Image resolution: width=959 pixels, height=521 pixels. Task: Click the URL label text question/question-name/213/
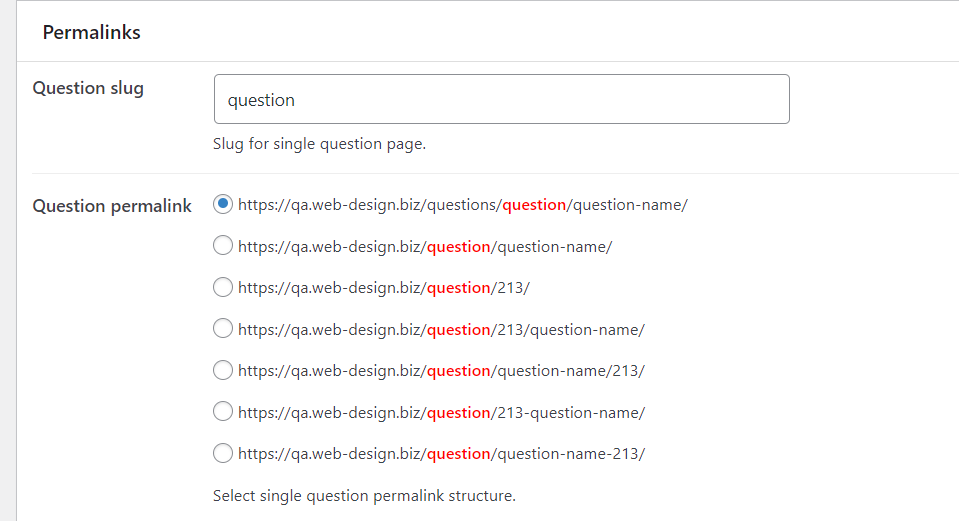(x=441, y=371)
